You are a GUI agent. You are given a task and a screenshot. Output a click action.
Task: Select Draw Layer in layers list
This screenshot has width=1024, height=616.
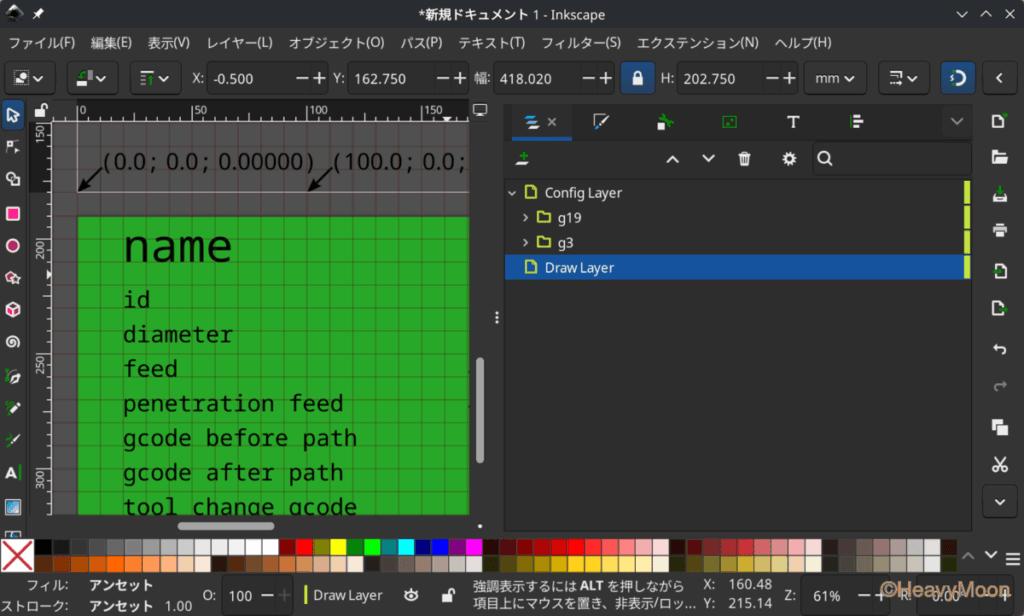(579, 267)
